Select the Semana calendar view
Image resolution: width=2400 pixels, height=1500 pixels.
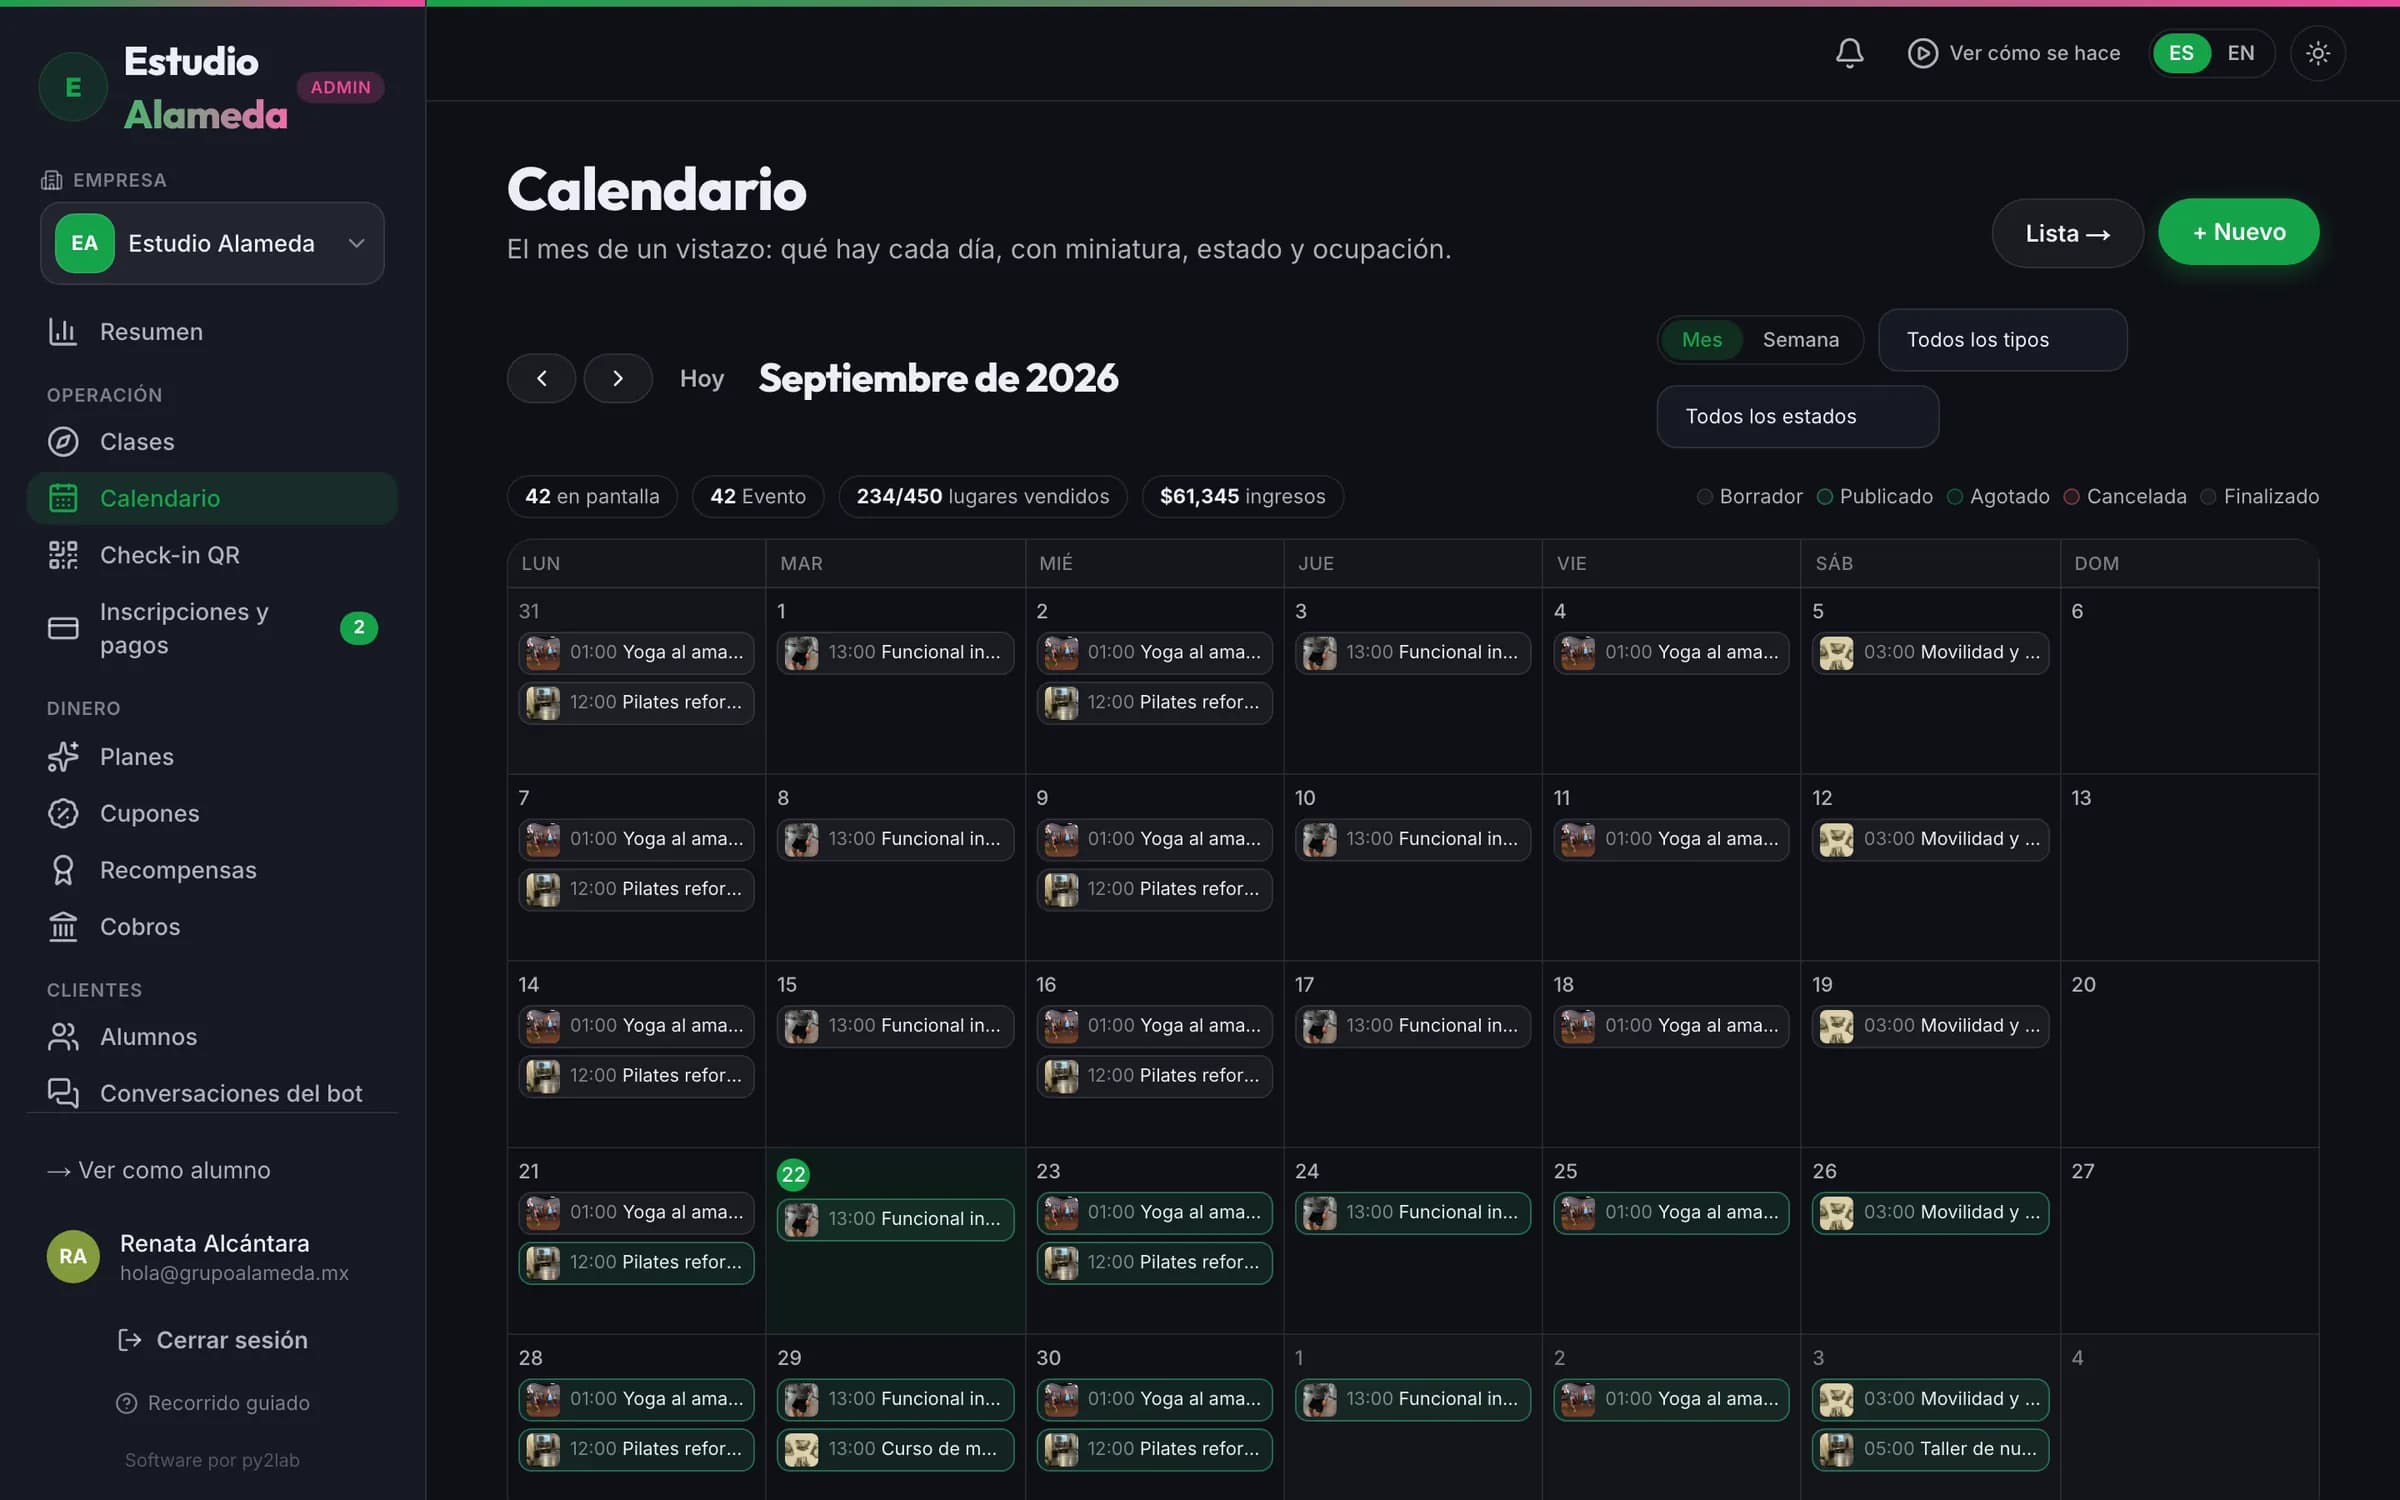coord(1800,340)
